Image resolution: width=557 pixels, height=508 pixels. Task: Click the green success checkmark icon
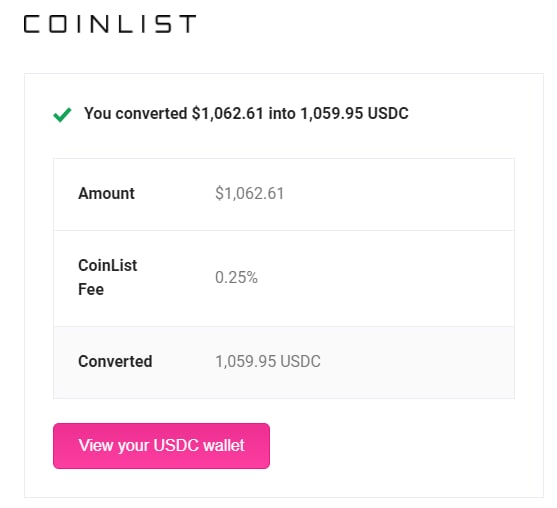pos(62,115)
